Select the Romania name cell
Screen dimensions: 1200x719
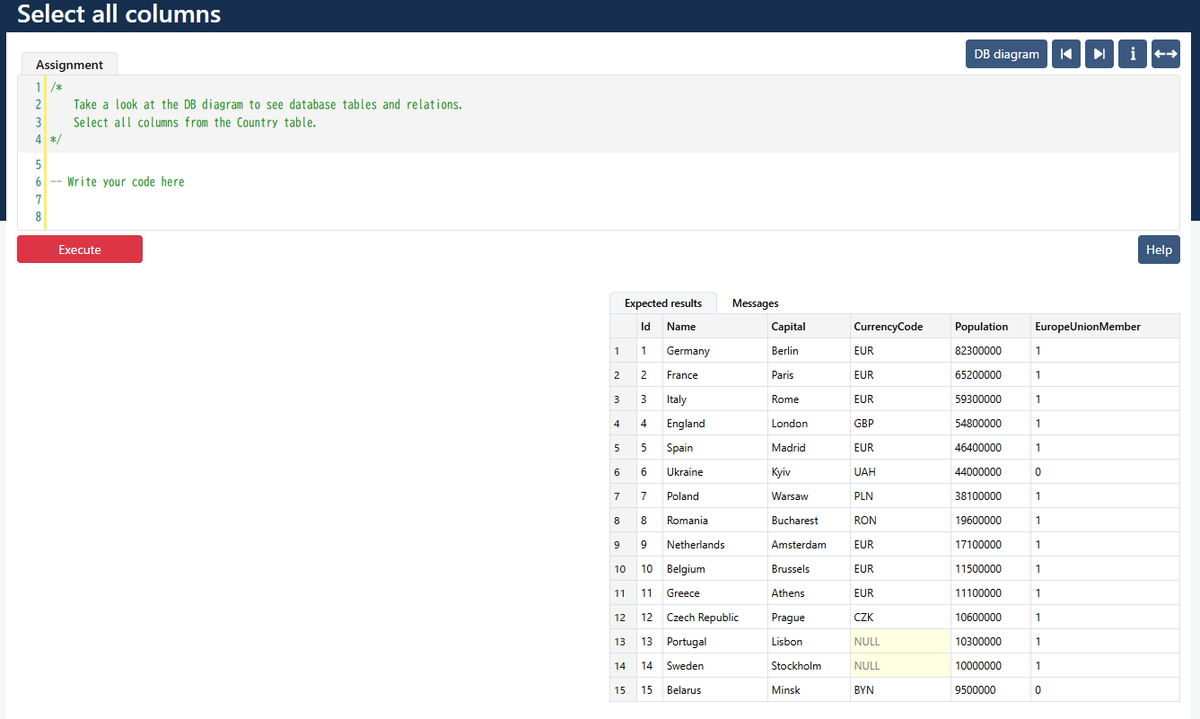715,520
